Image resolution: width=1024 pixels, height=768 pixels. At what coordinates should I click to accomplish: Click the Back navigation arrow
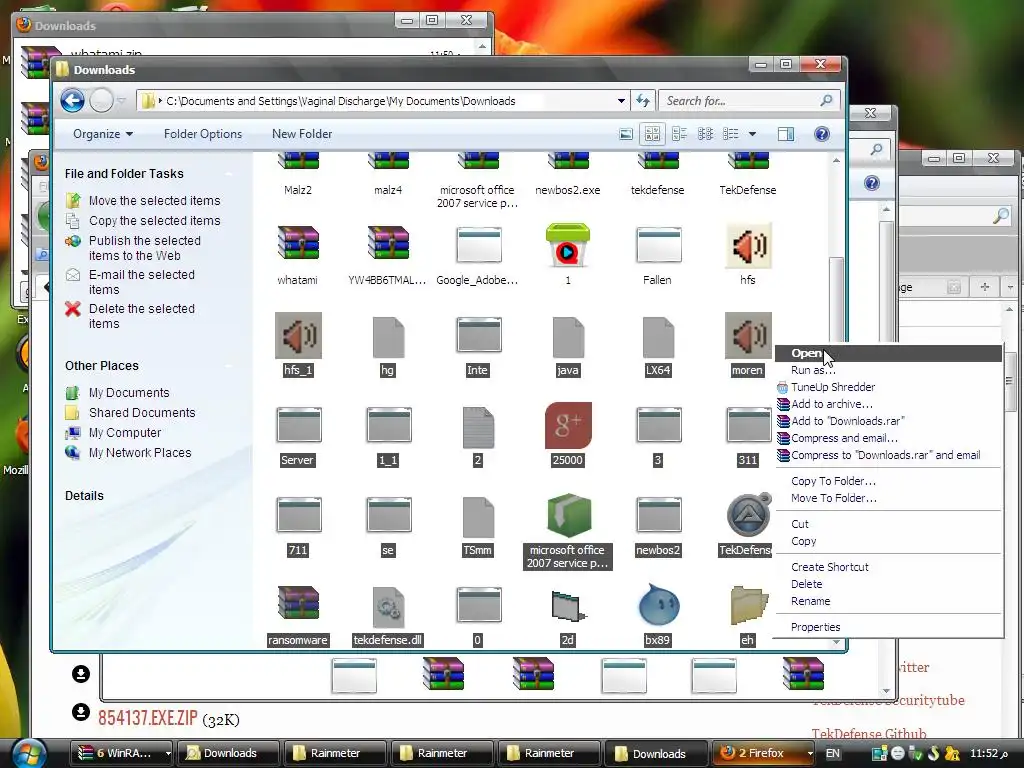click(72, 101)
